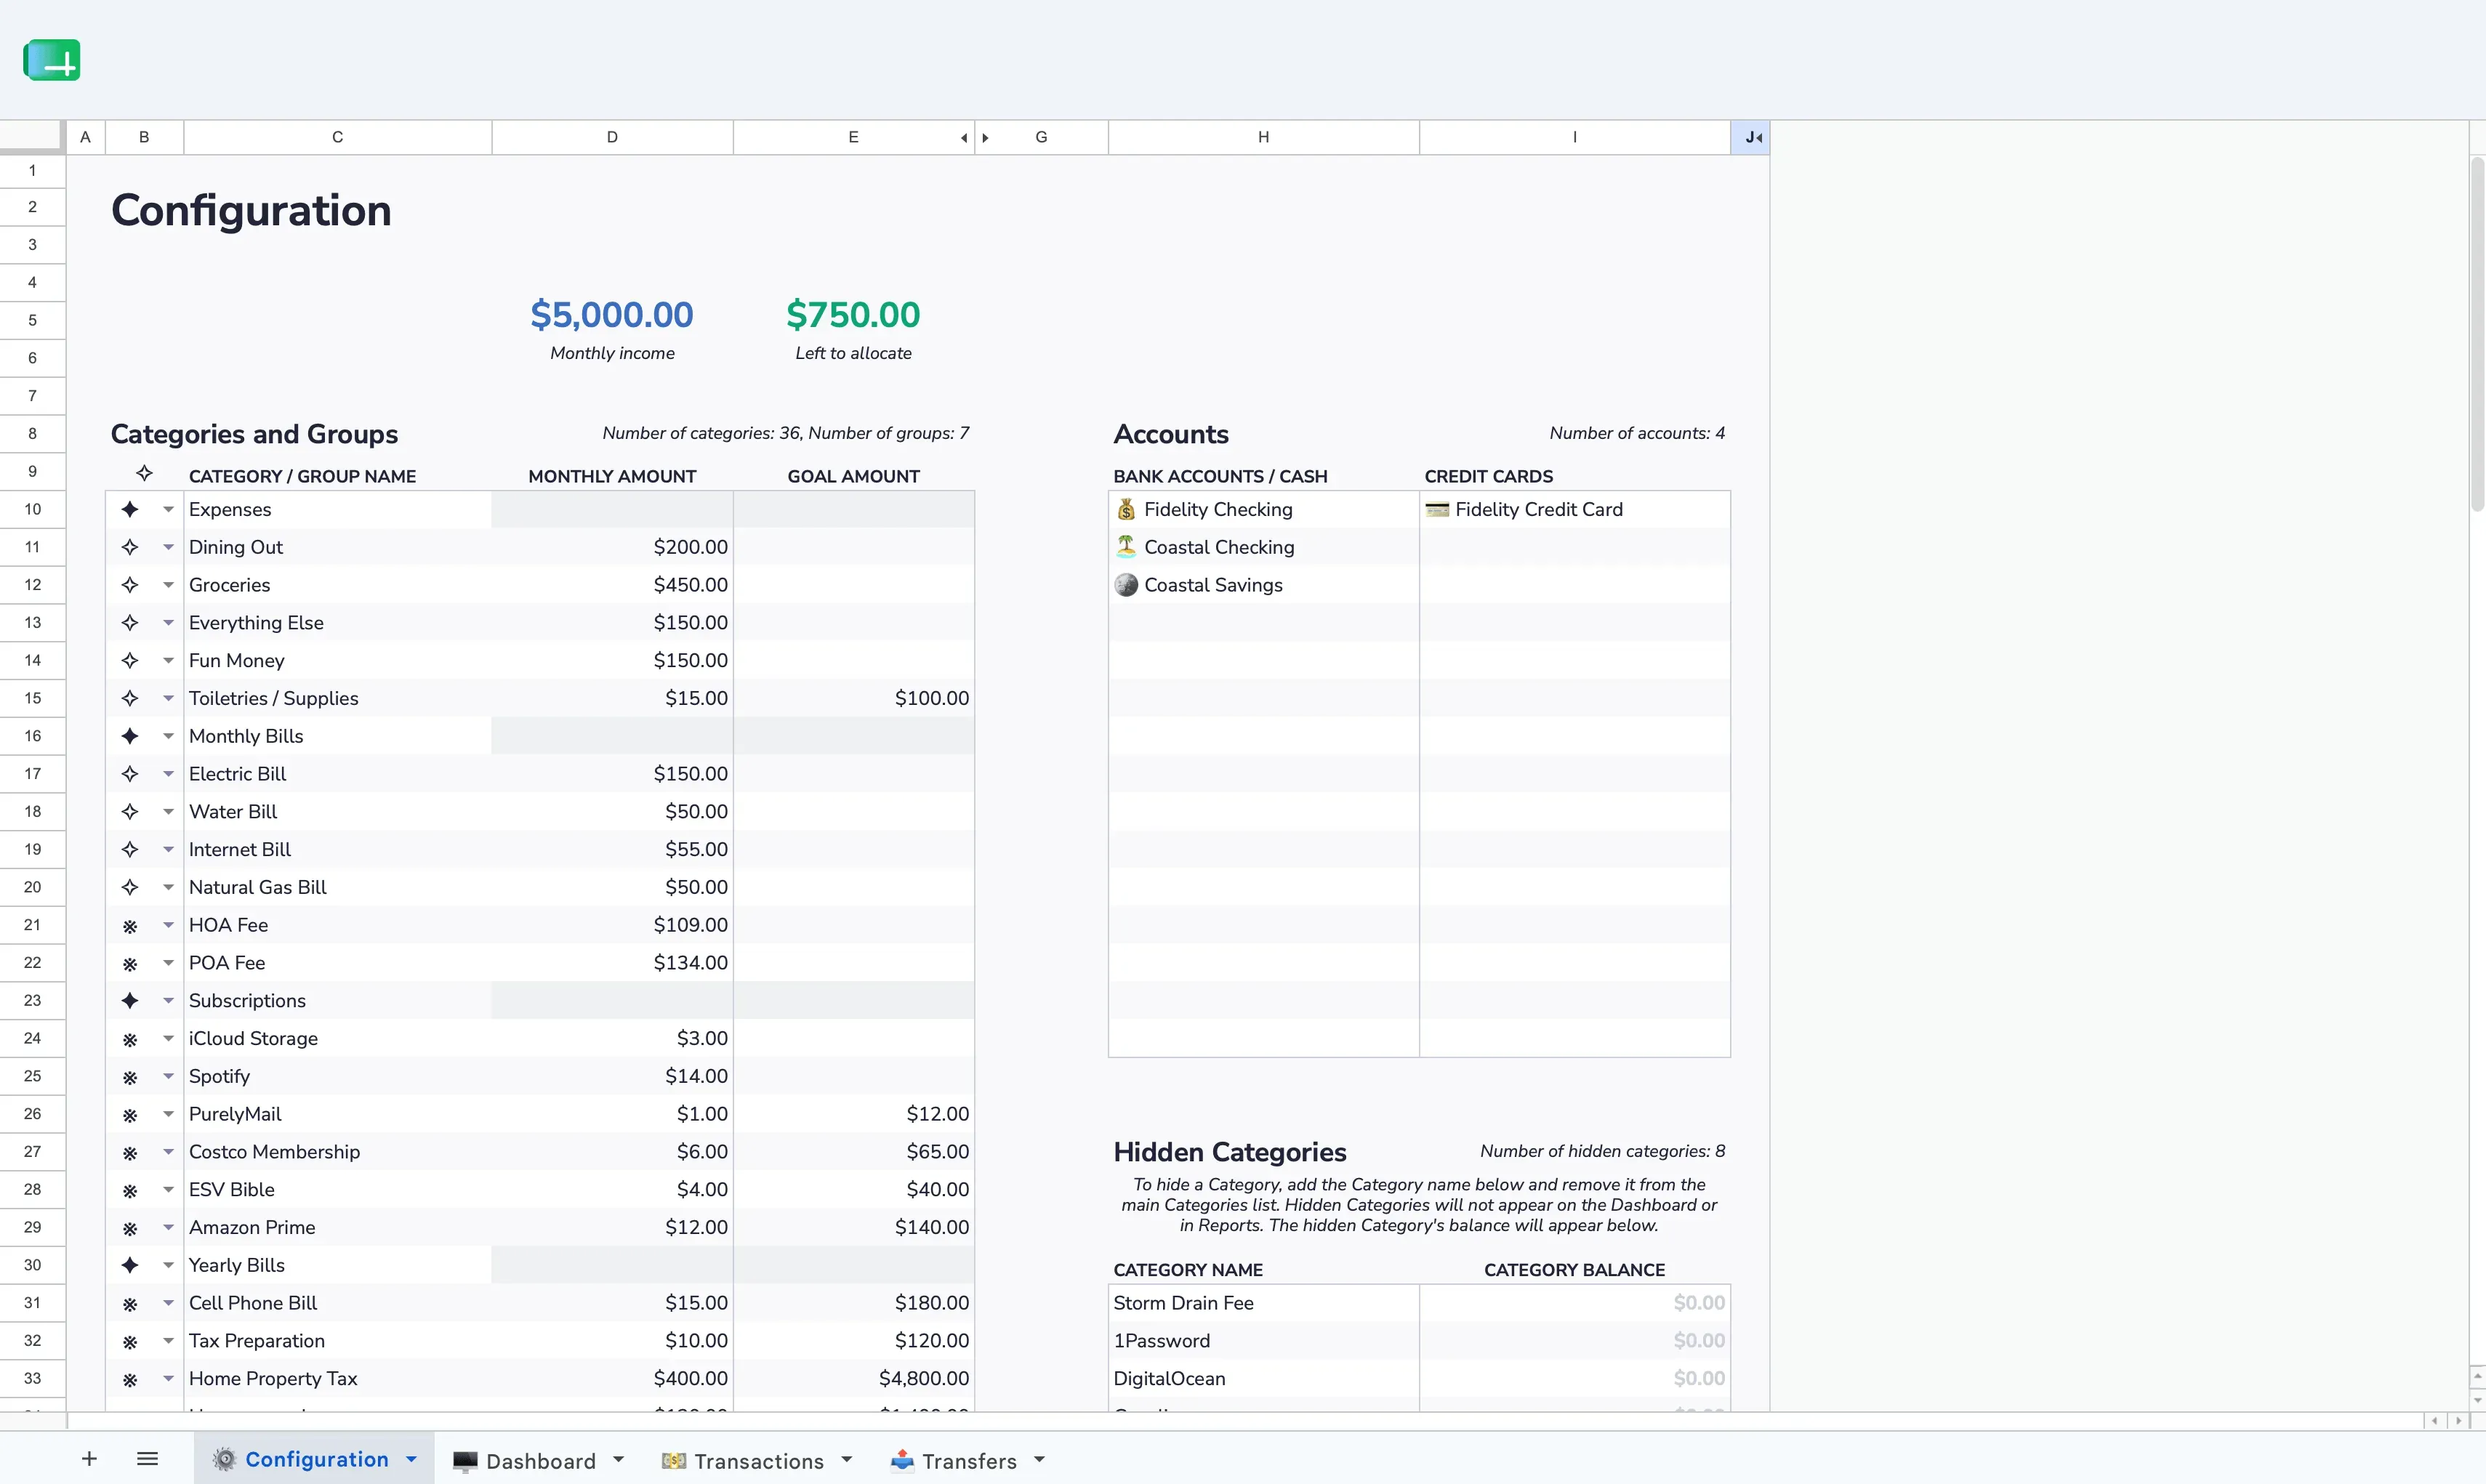Click the star icon beside Electric Bill
The width and height of the screenshot is (2486, 1484).
[130, 774]
